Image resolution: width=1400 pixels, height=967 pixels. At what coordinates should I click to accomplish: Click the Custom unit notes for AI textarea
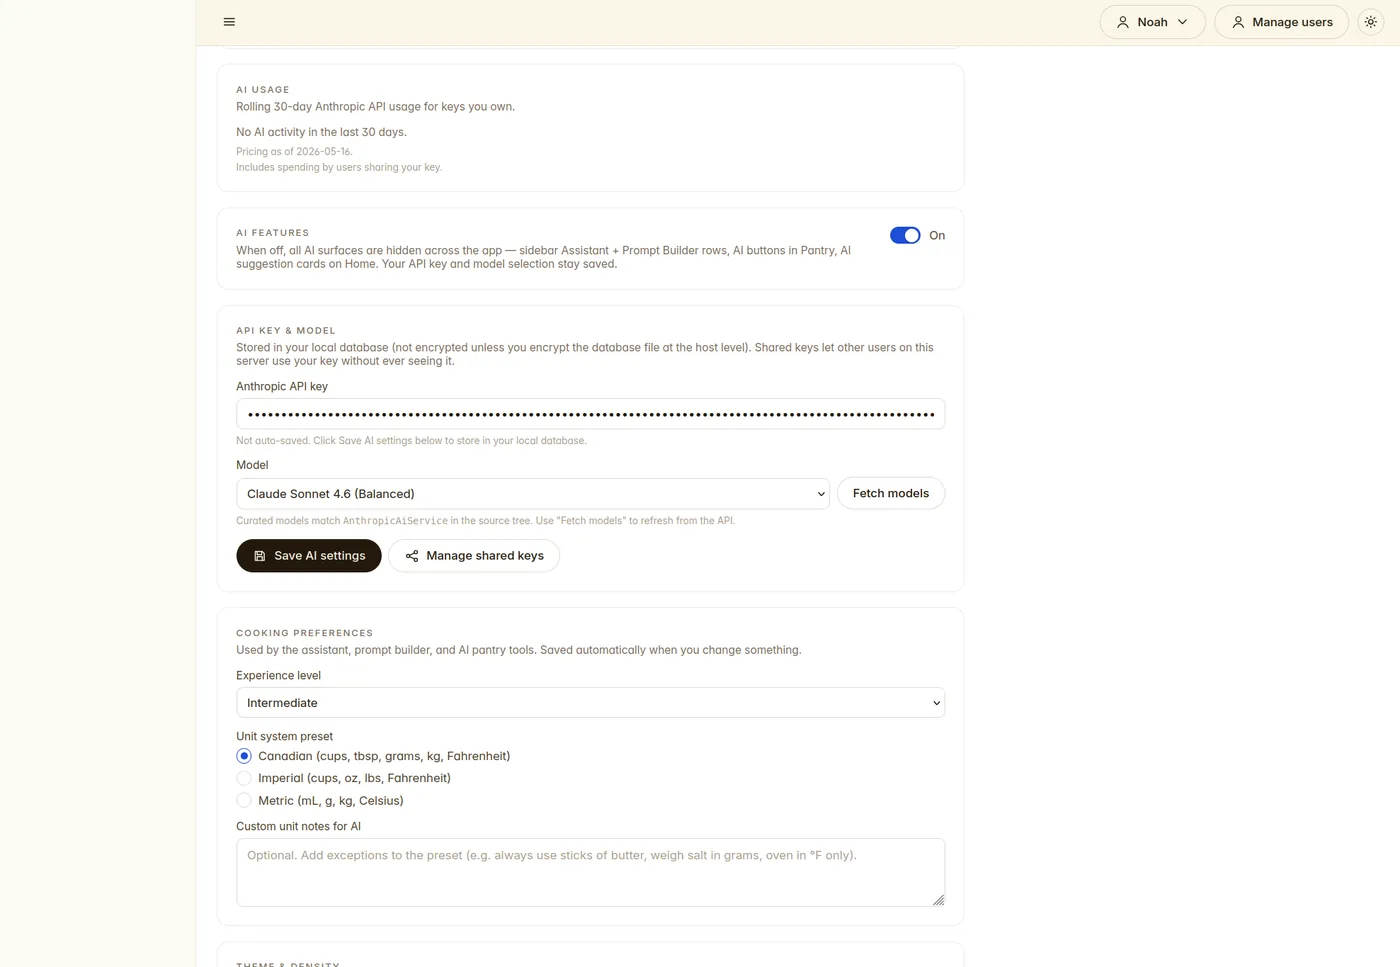(590, 873)
